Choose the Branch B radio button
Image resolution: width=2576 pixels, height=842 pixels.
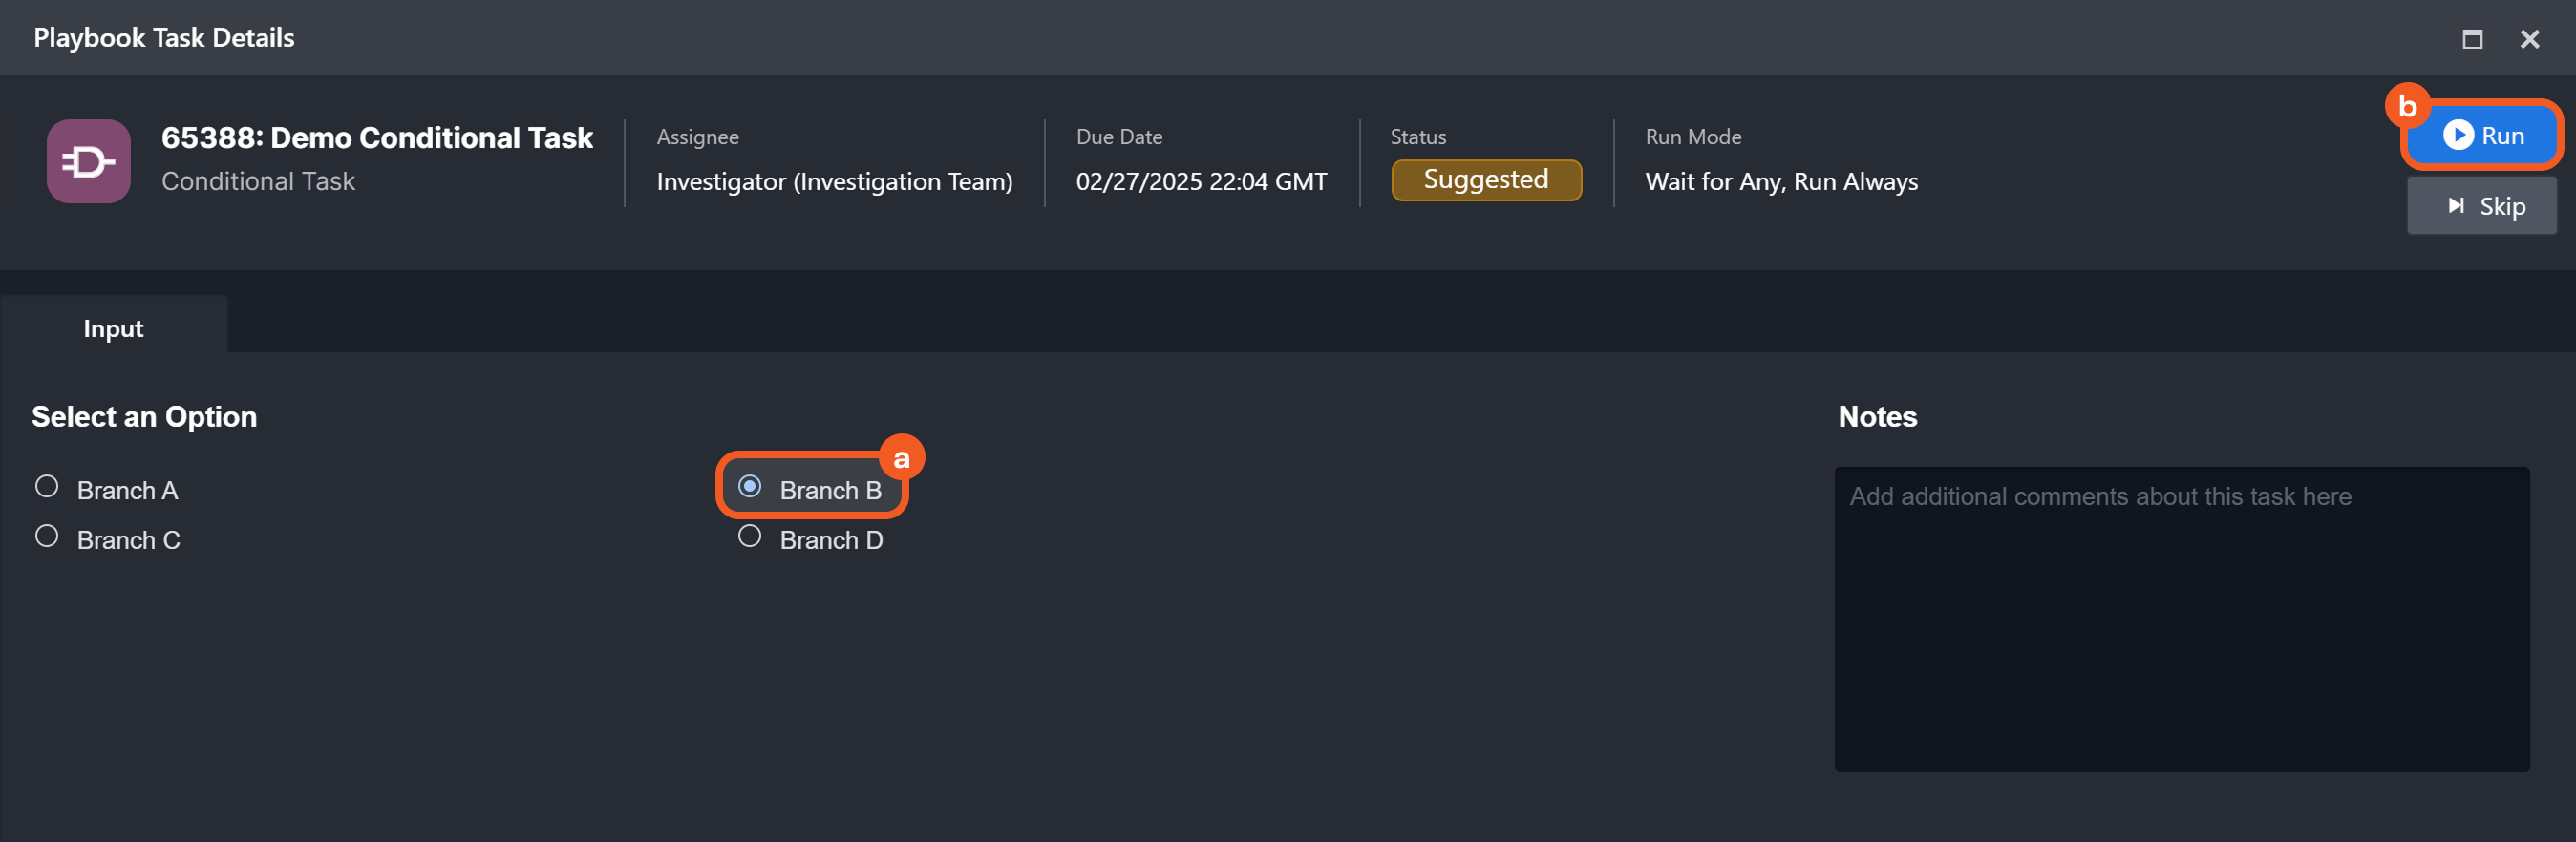coord(750,487)
